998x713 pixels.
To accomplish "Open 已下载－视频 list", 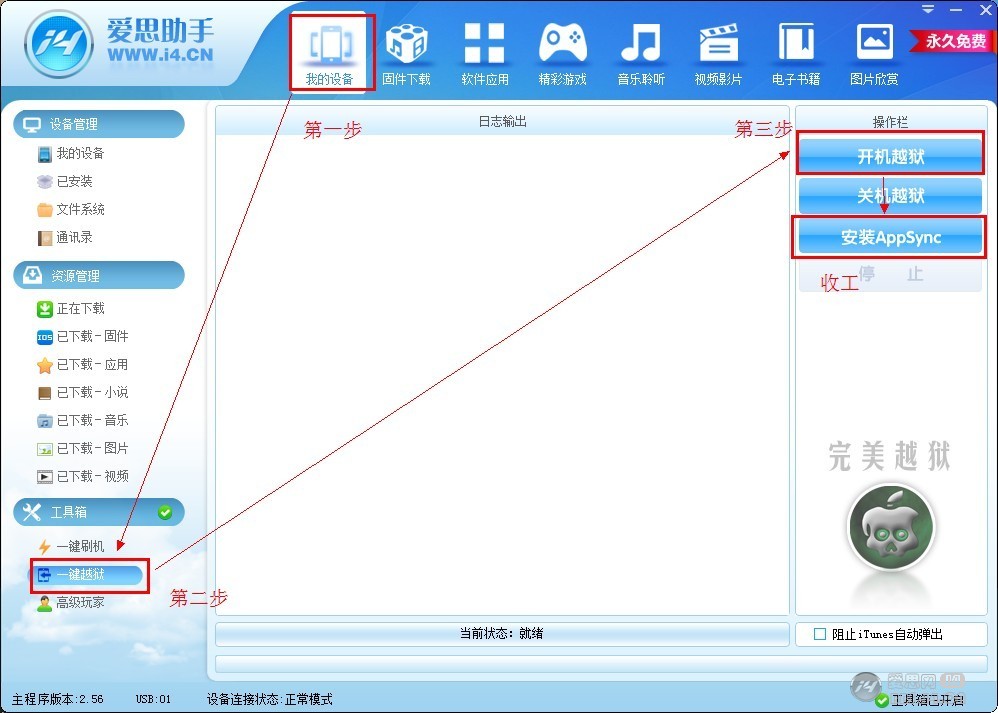I will pyautogui.click(x=82, y=477).
